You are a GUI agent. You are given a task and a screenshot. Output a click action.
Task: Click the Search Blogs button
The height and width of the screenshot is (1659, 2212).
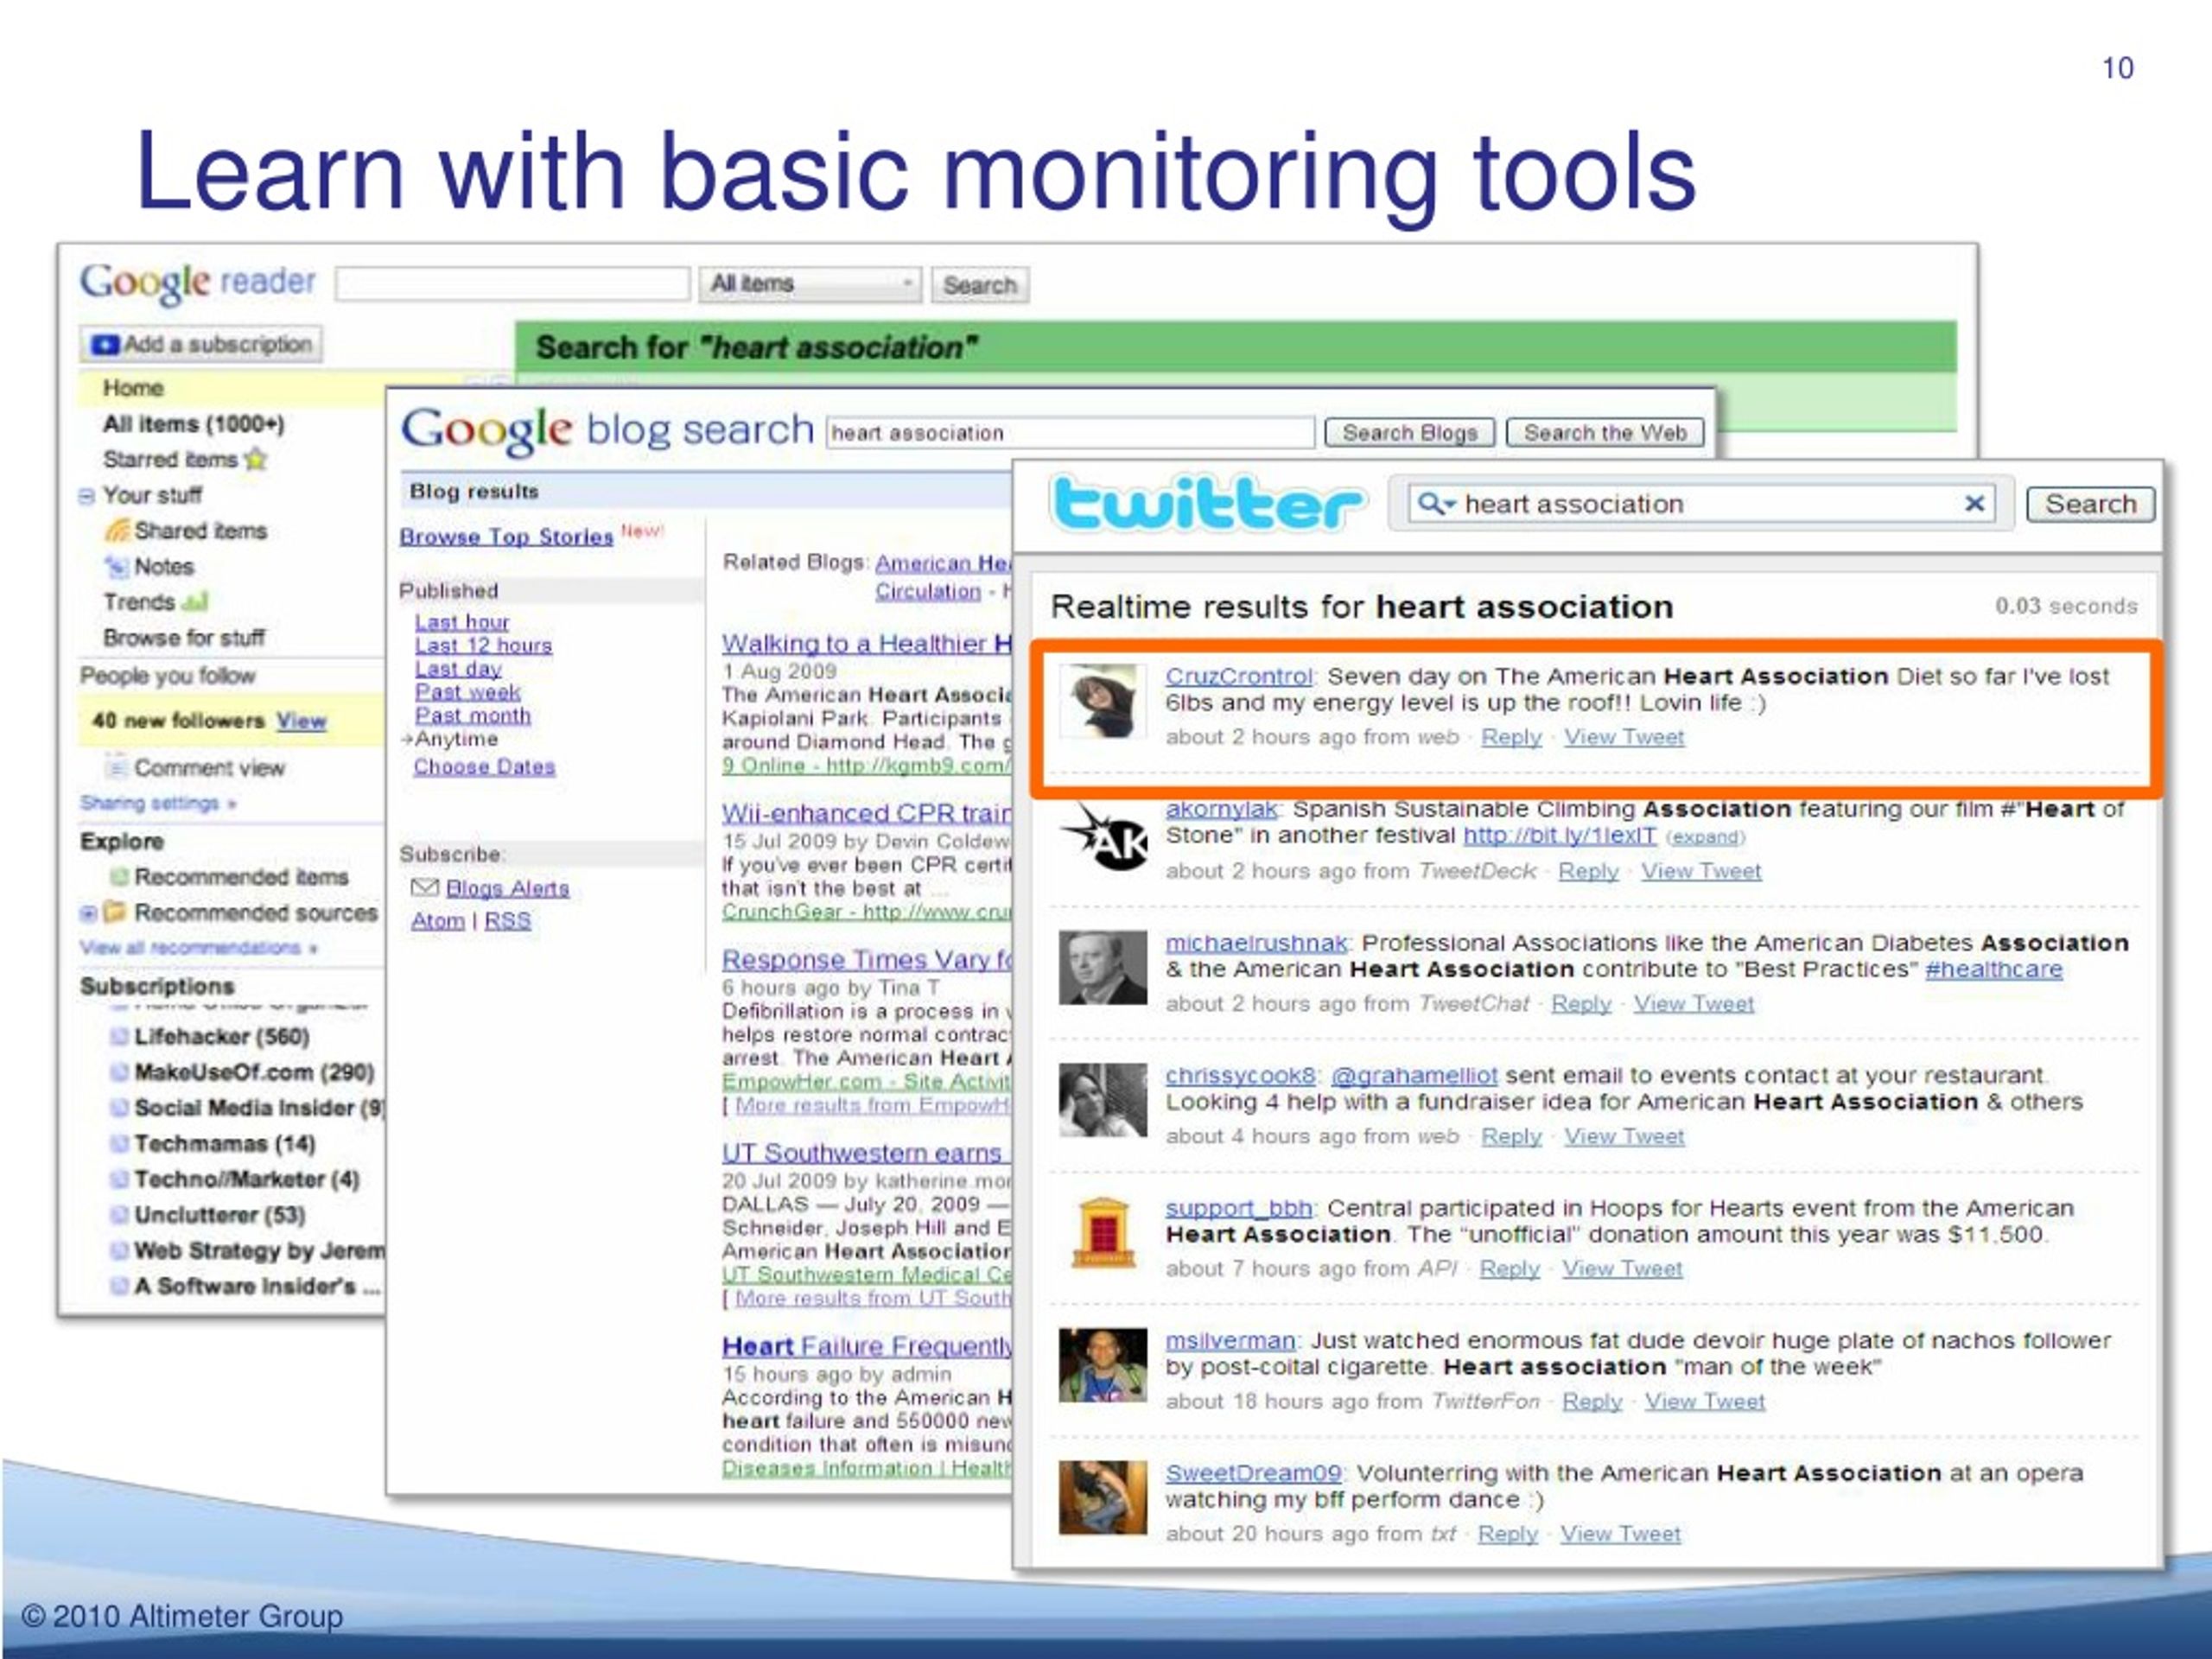(x=1409, y=432)
